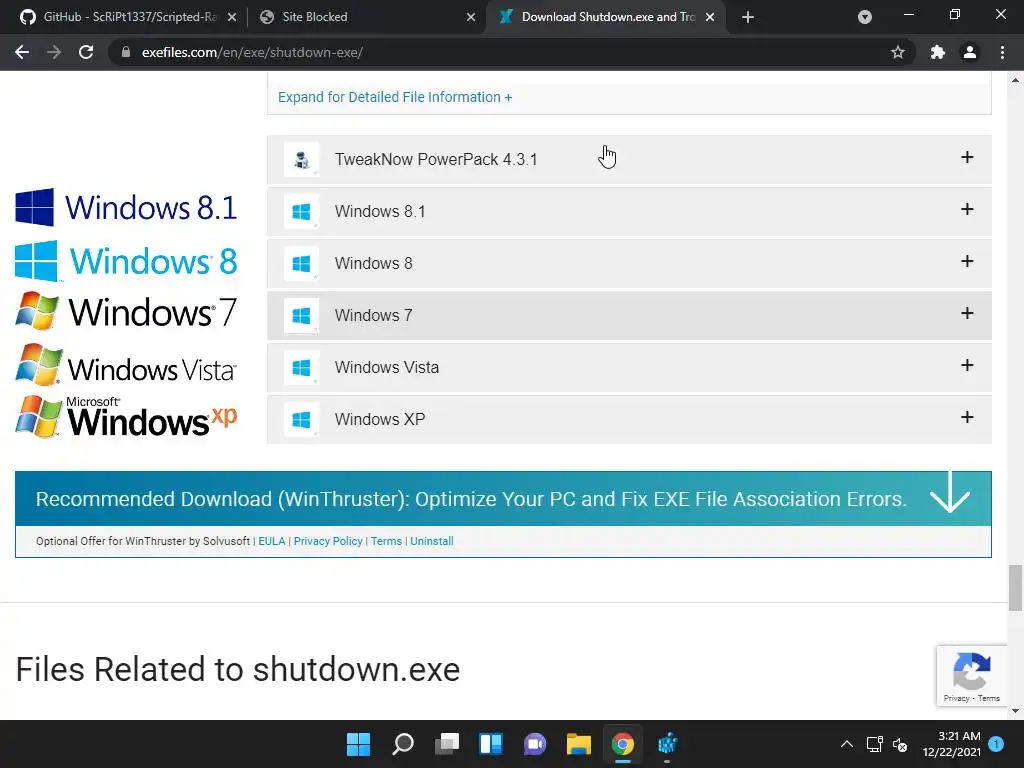Close the Download Shutdown.exe tab
The height and width of the screenshot is (768, 1024).
tap(710, 17)
